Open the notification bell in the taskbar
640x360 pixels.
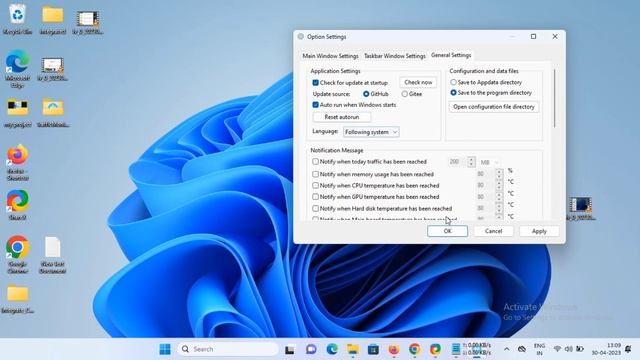click(x=628, y=349)
